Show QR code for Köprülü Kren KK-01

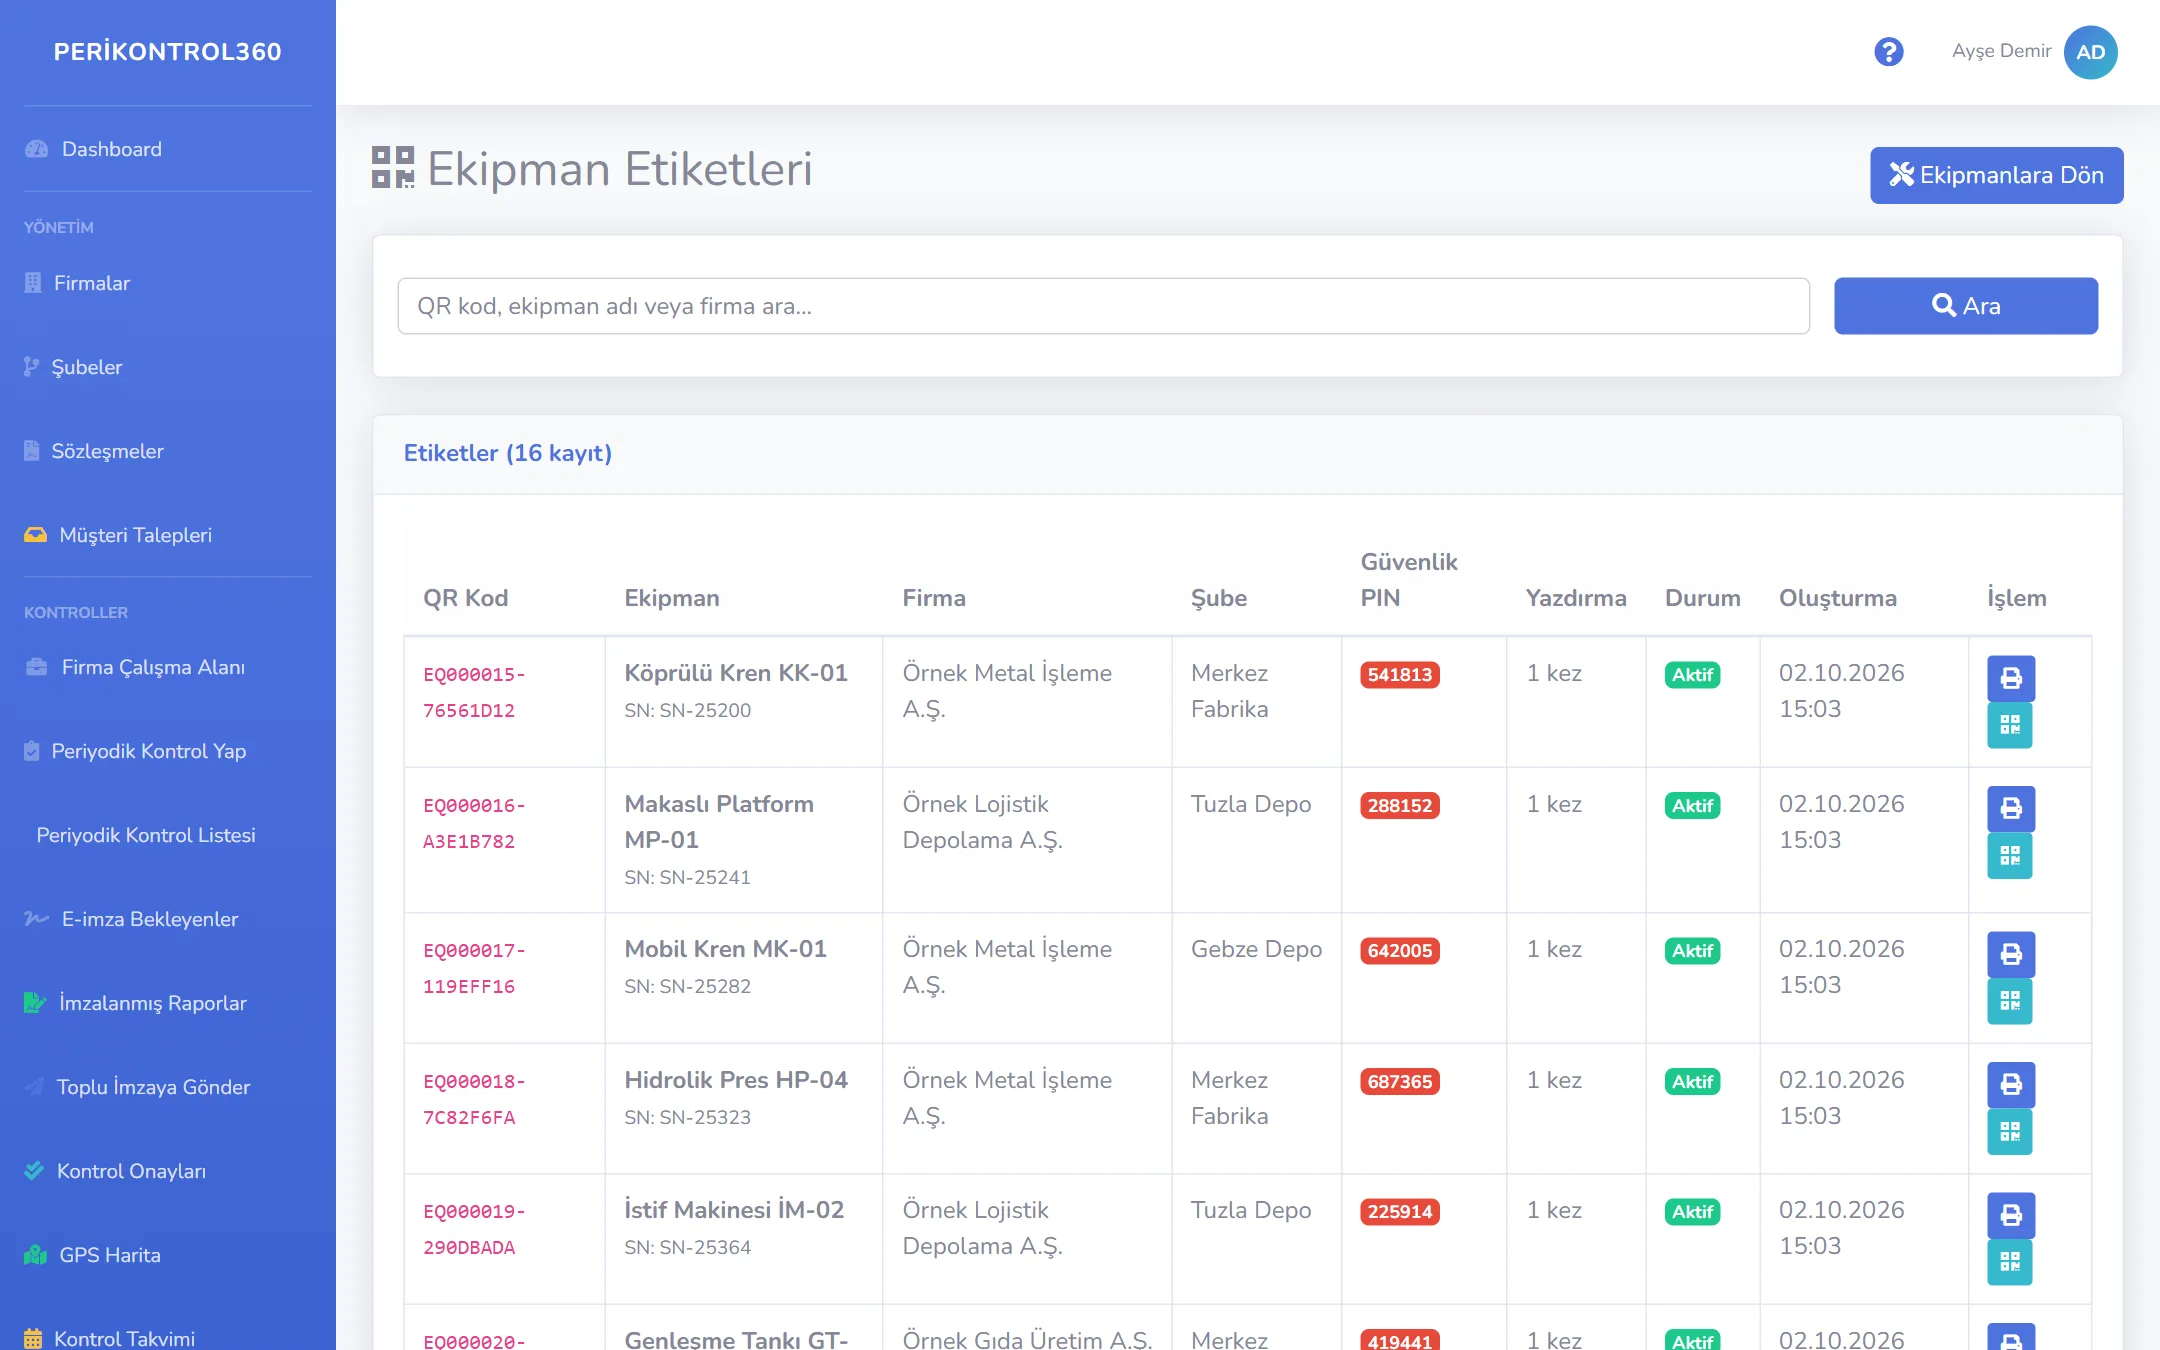(x=2010, y=725)
